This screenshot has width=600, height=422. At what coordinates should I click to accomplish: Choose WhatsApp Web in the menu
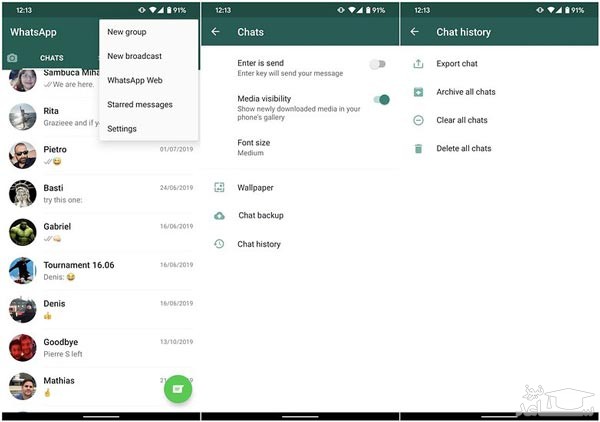[x=135, y=80]
